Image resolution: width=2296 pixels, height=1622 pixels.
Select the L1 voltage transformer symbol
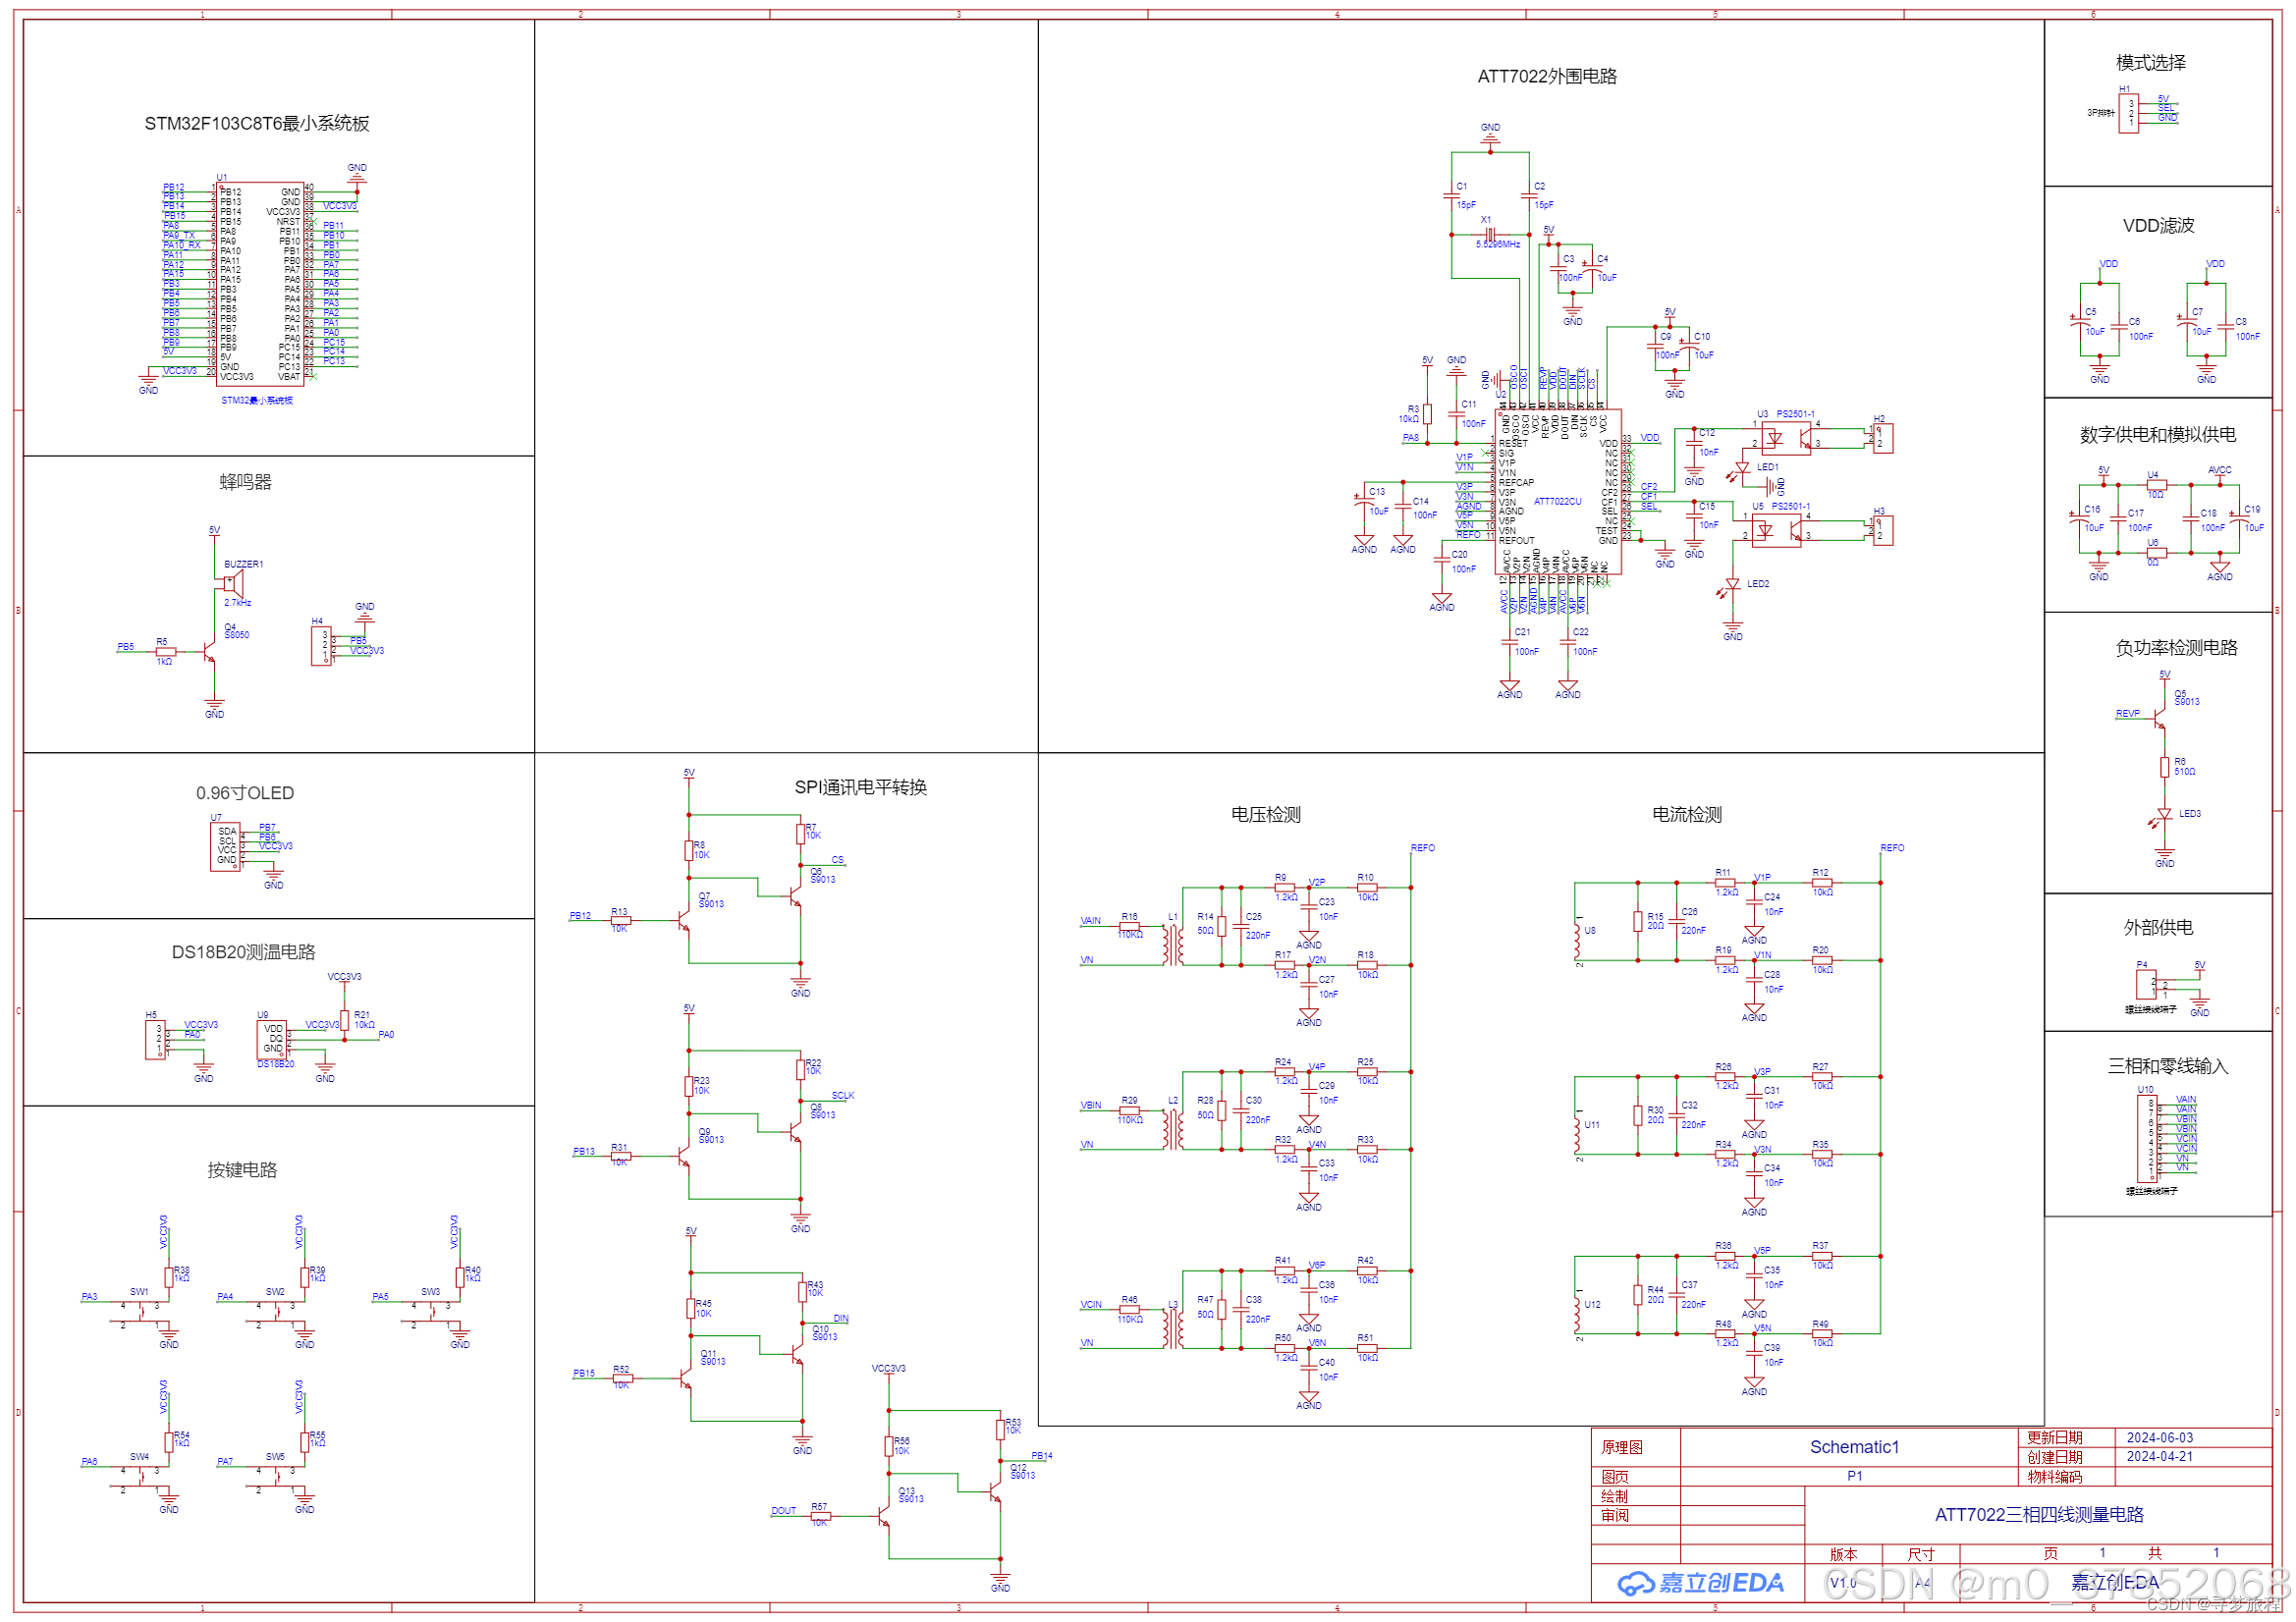[1173, 944]
